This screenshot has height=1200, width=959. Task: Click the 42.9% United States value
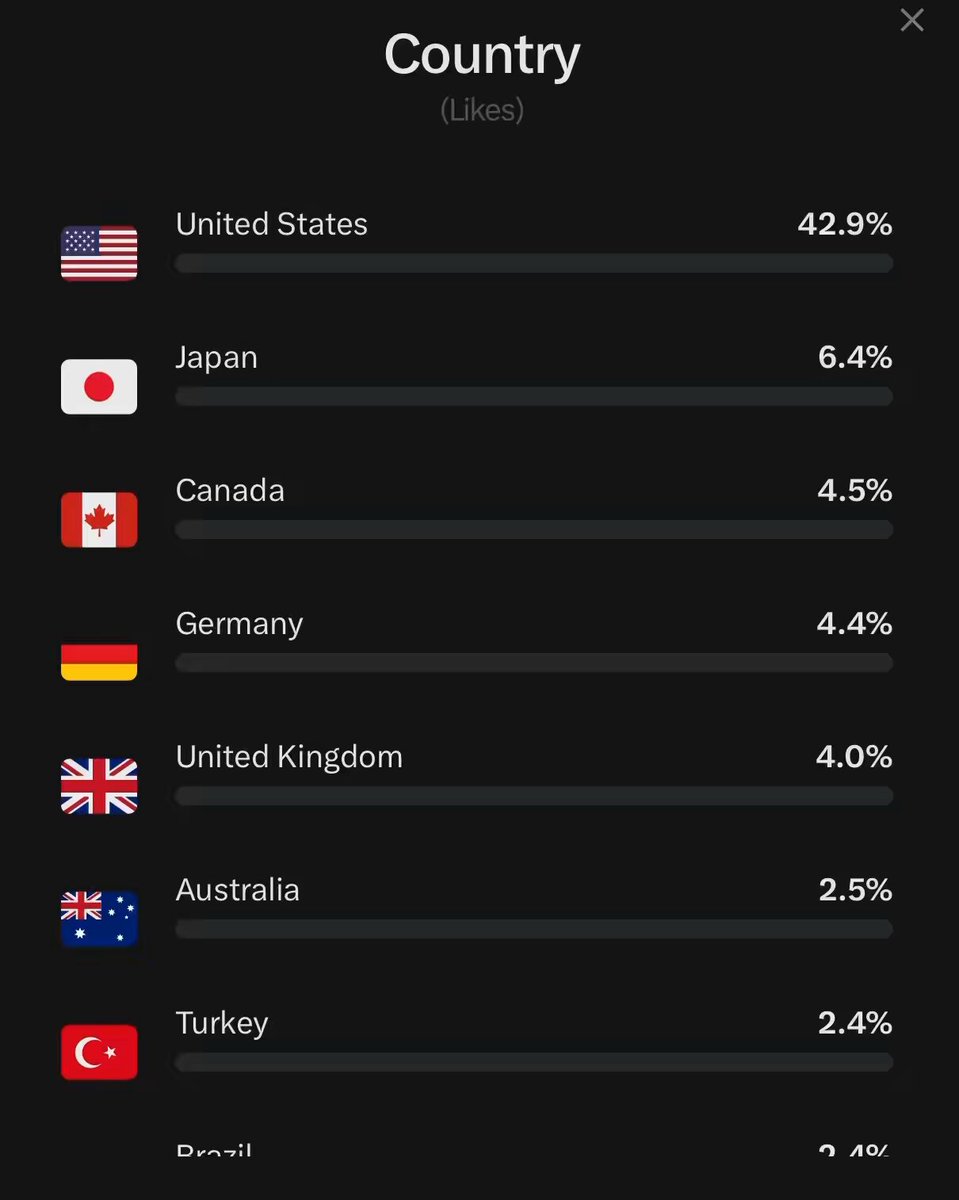click(845, 224)
